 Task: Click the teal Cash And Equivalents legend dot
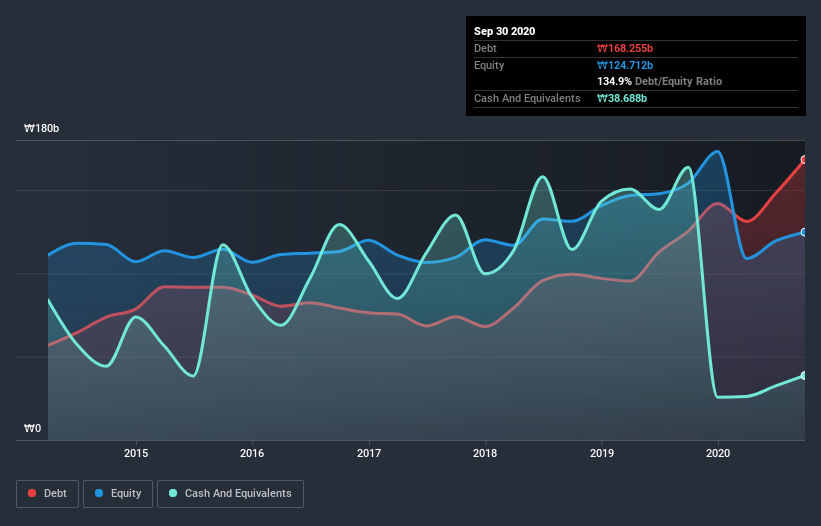coord(173,493)
